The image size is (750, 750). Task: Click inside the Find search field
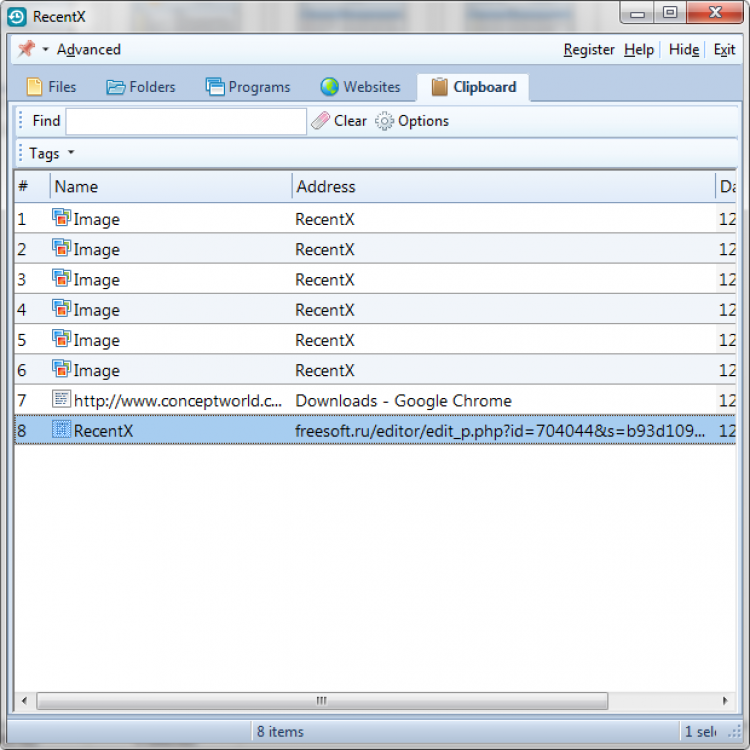coord(186,121)
